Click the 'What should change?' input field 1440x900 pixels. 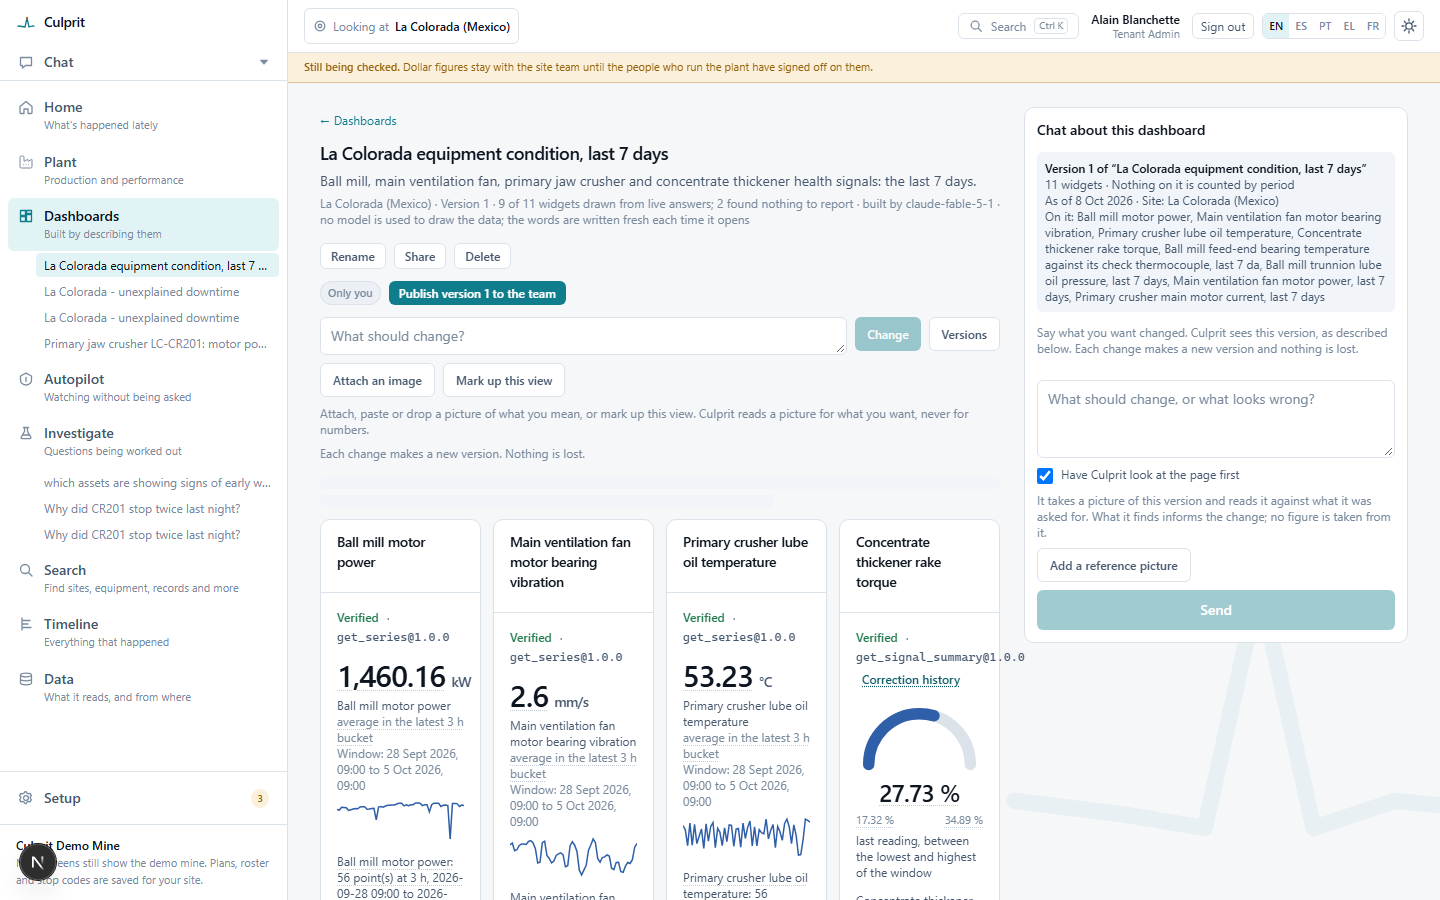click(x=583, y=336)
